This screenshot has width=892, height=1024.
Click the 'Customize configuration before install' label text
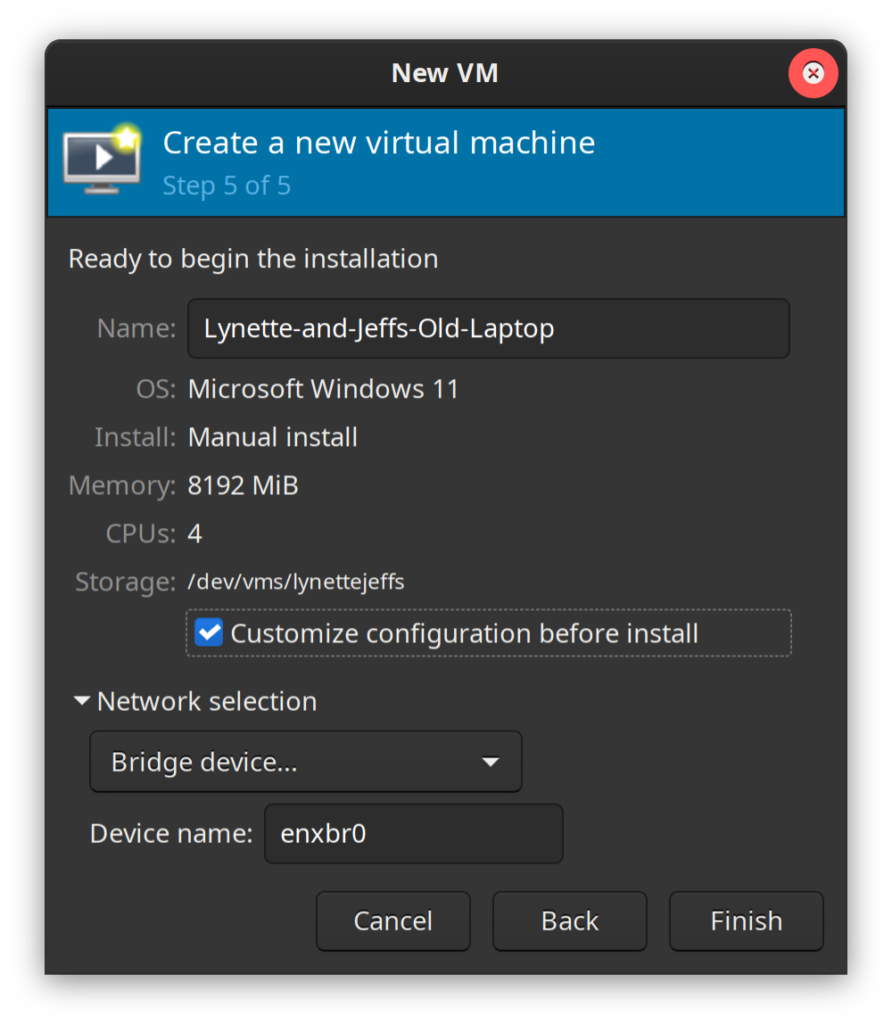point(464,634)
